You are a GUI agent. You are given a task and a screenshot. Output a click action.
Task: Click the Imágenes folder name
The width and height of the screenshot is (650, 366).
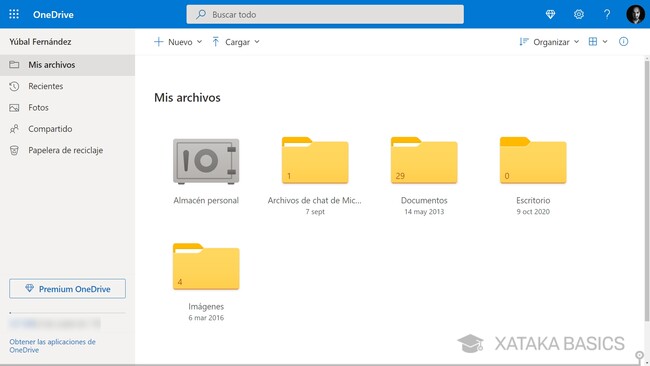(x=206, y=307)
